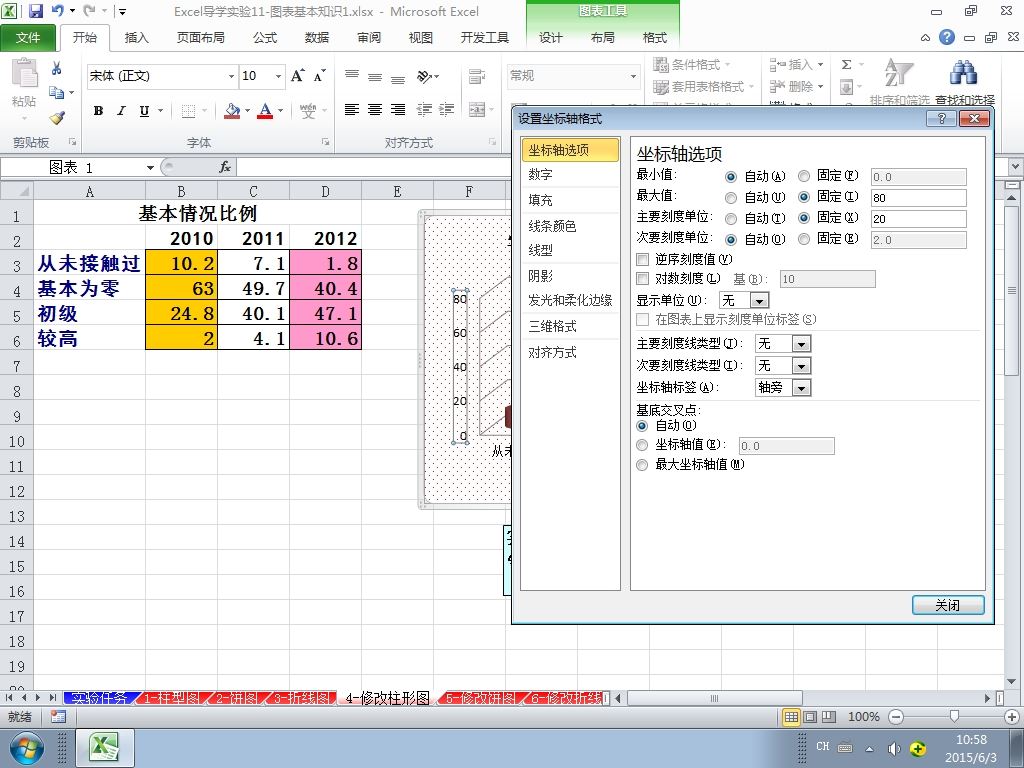1024x768 pixels.
Task: Click the Close button in axis dialog
Action: 948,605
